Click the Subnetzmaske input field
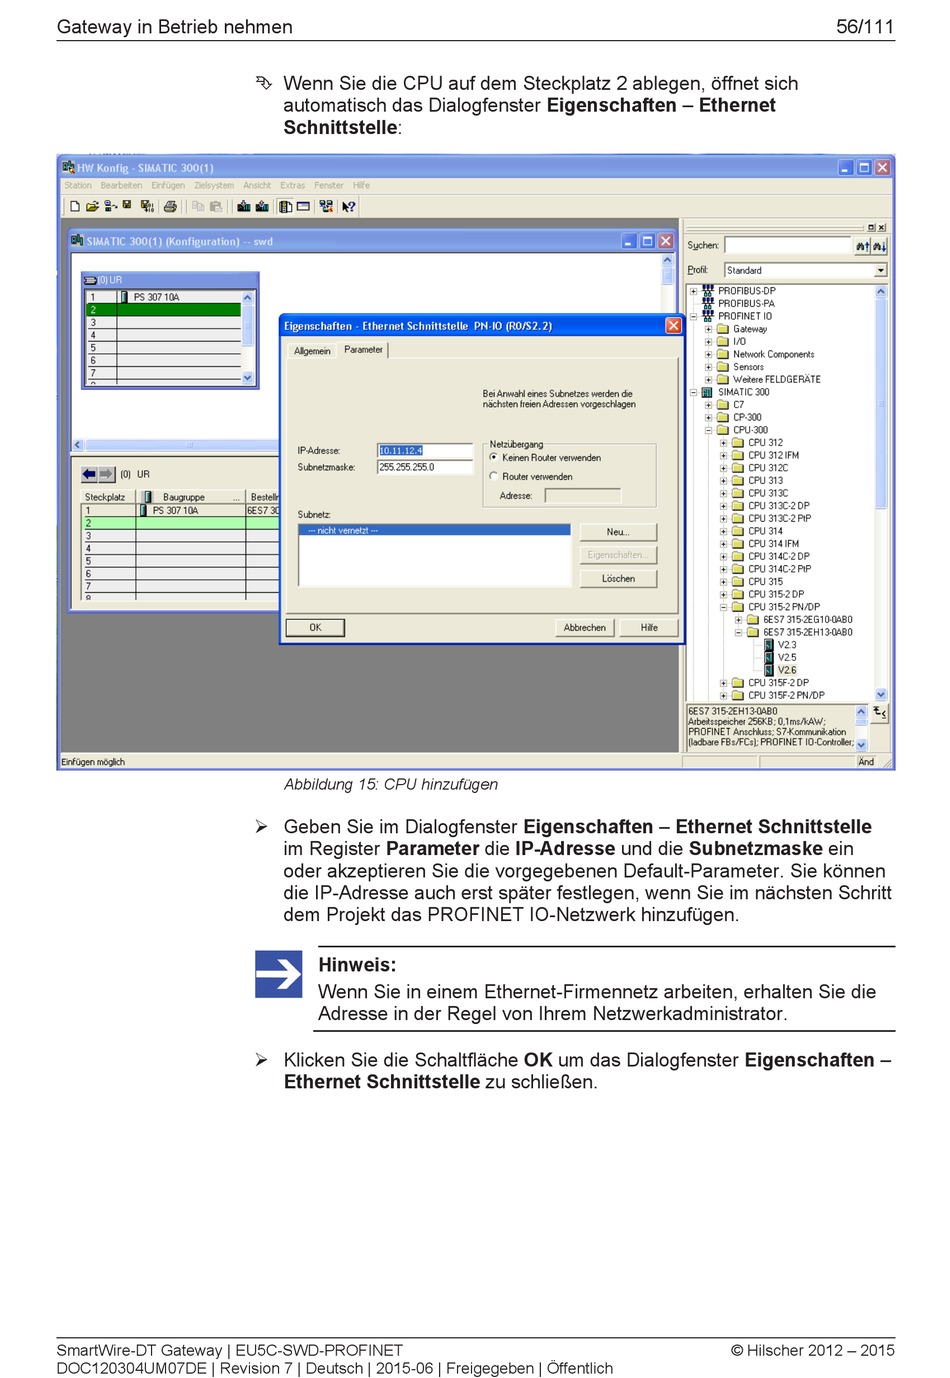The image size is (950, 1378). [424, 467]
